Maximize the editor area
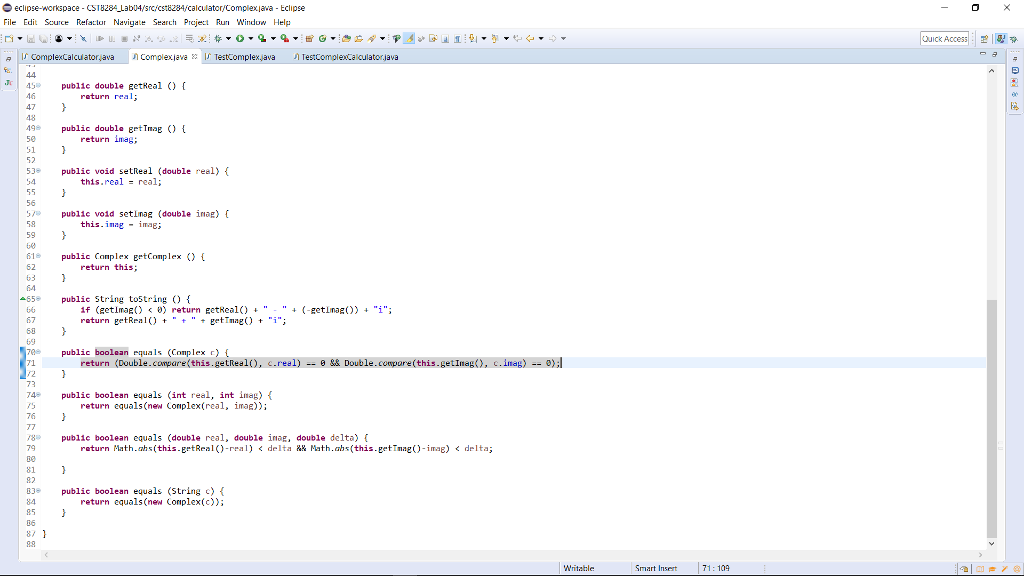Viewport: 1024px width, 576px height. pyautogui.click(x=995, y=54)
